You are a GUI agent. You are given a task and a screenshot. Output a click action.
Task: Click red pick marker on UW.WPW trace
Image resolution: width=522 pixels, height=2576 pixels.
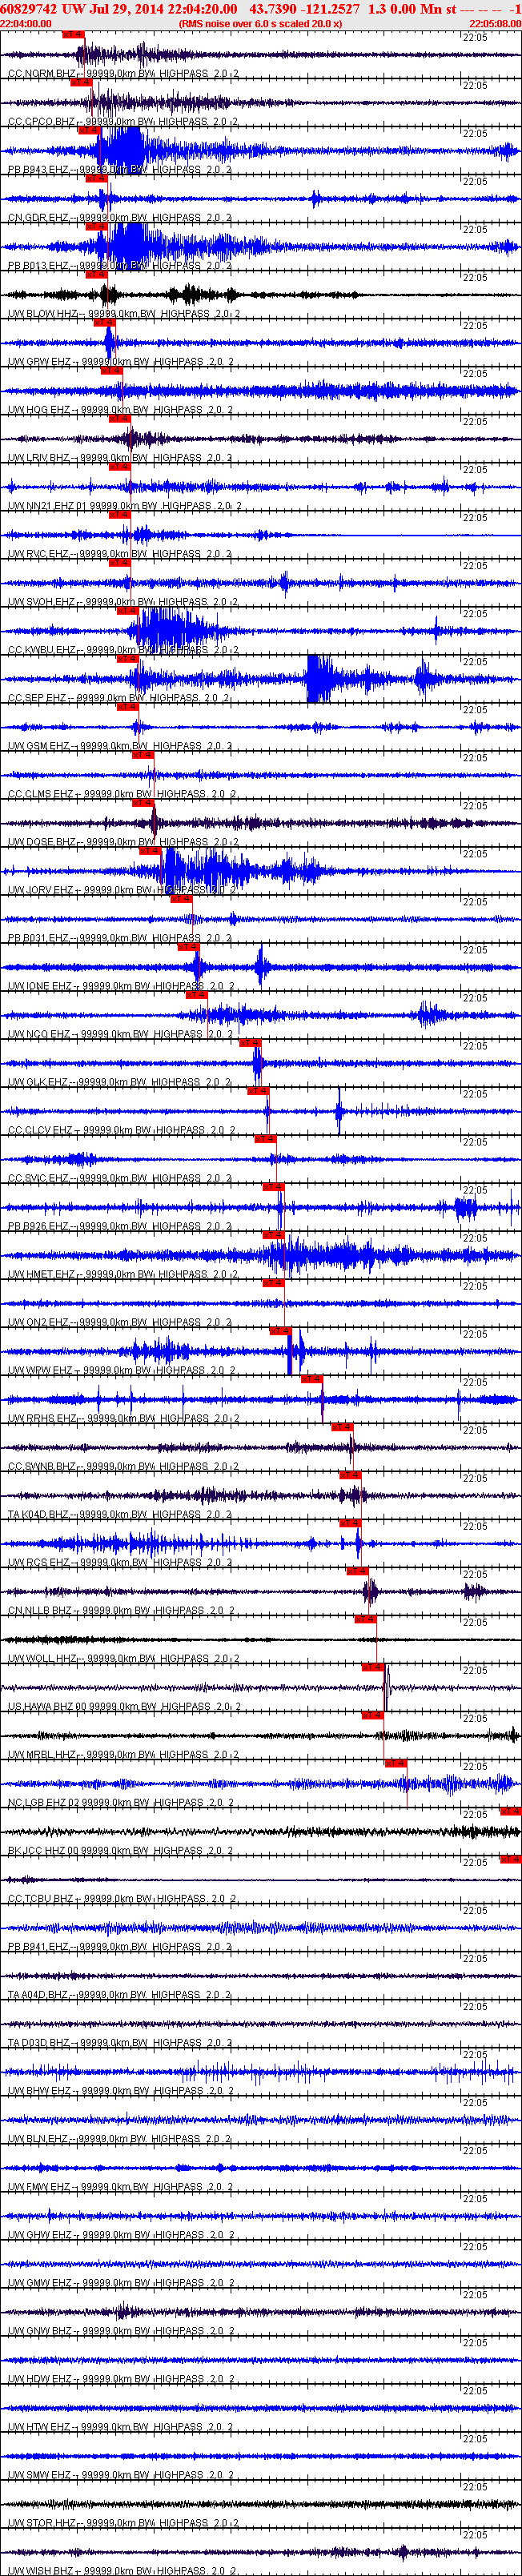280,1330
